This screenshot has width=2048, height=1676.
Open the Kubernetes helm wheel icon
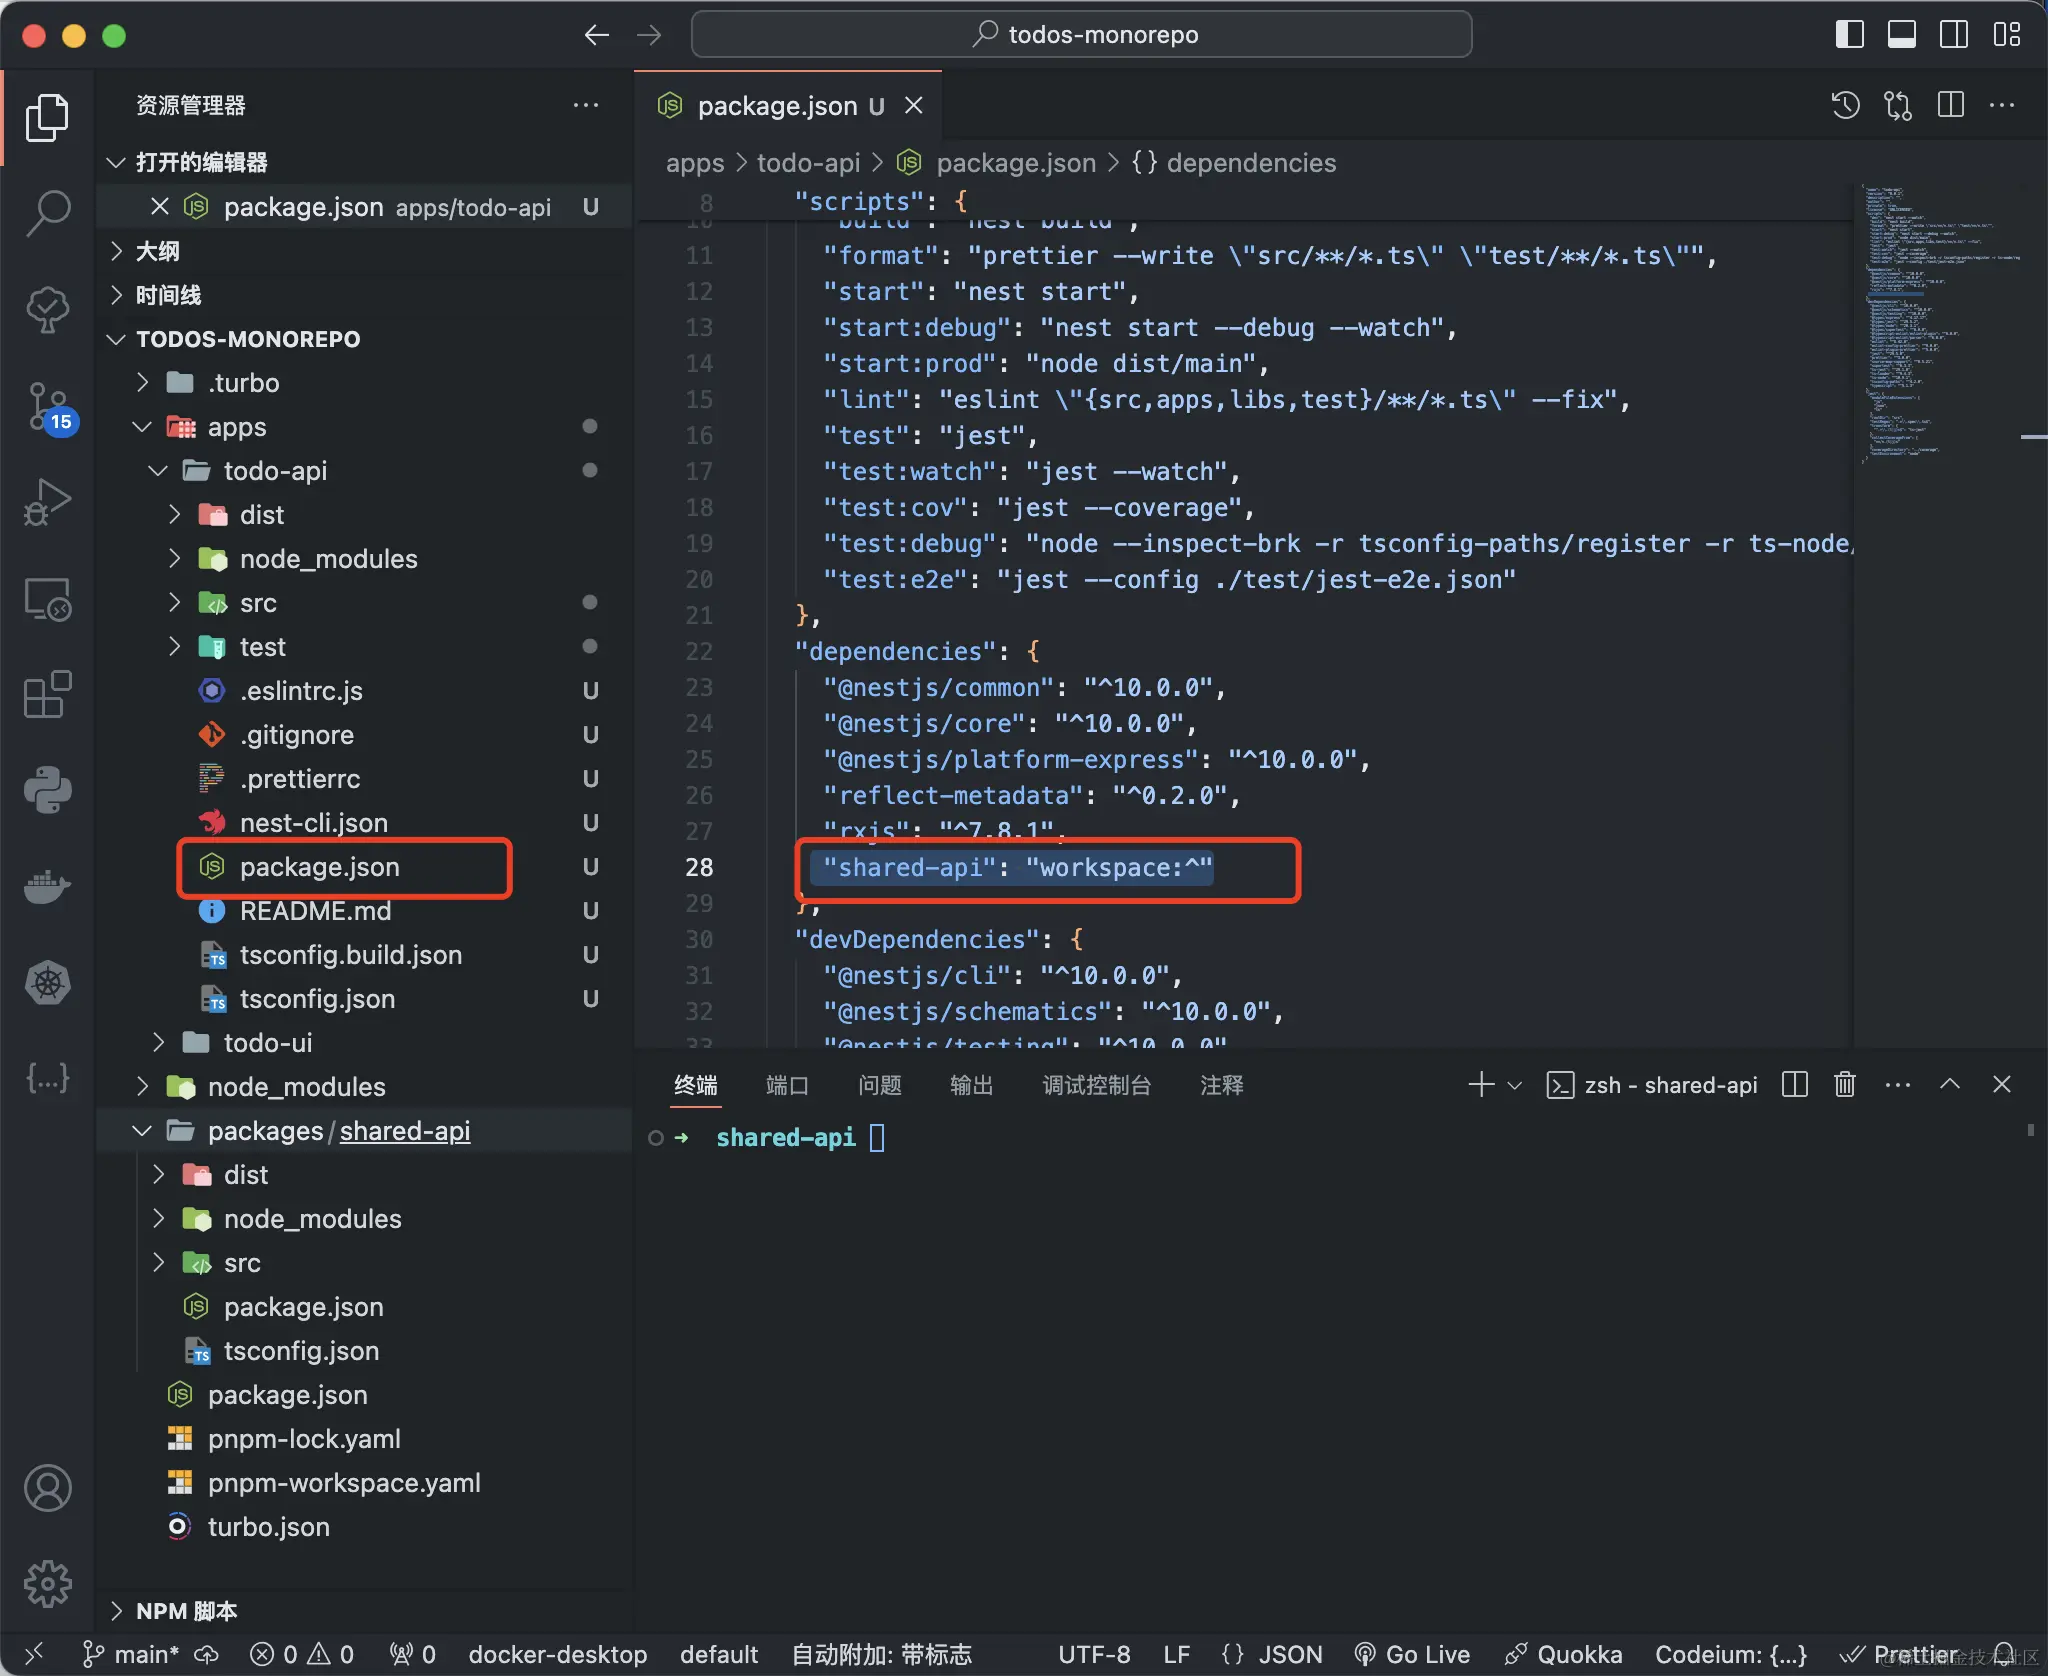pos(47,983)
